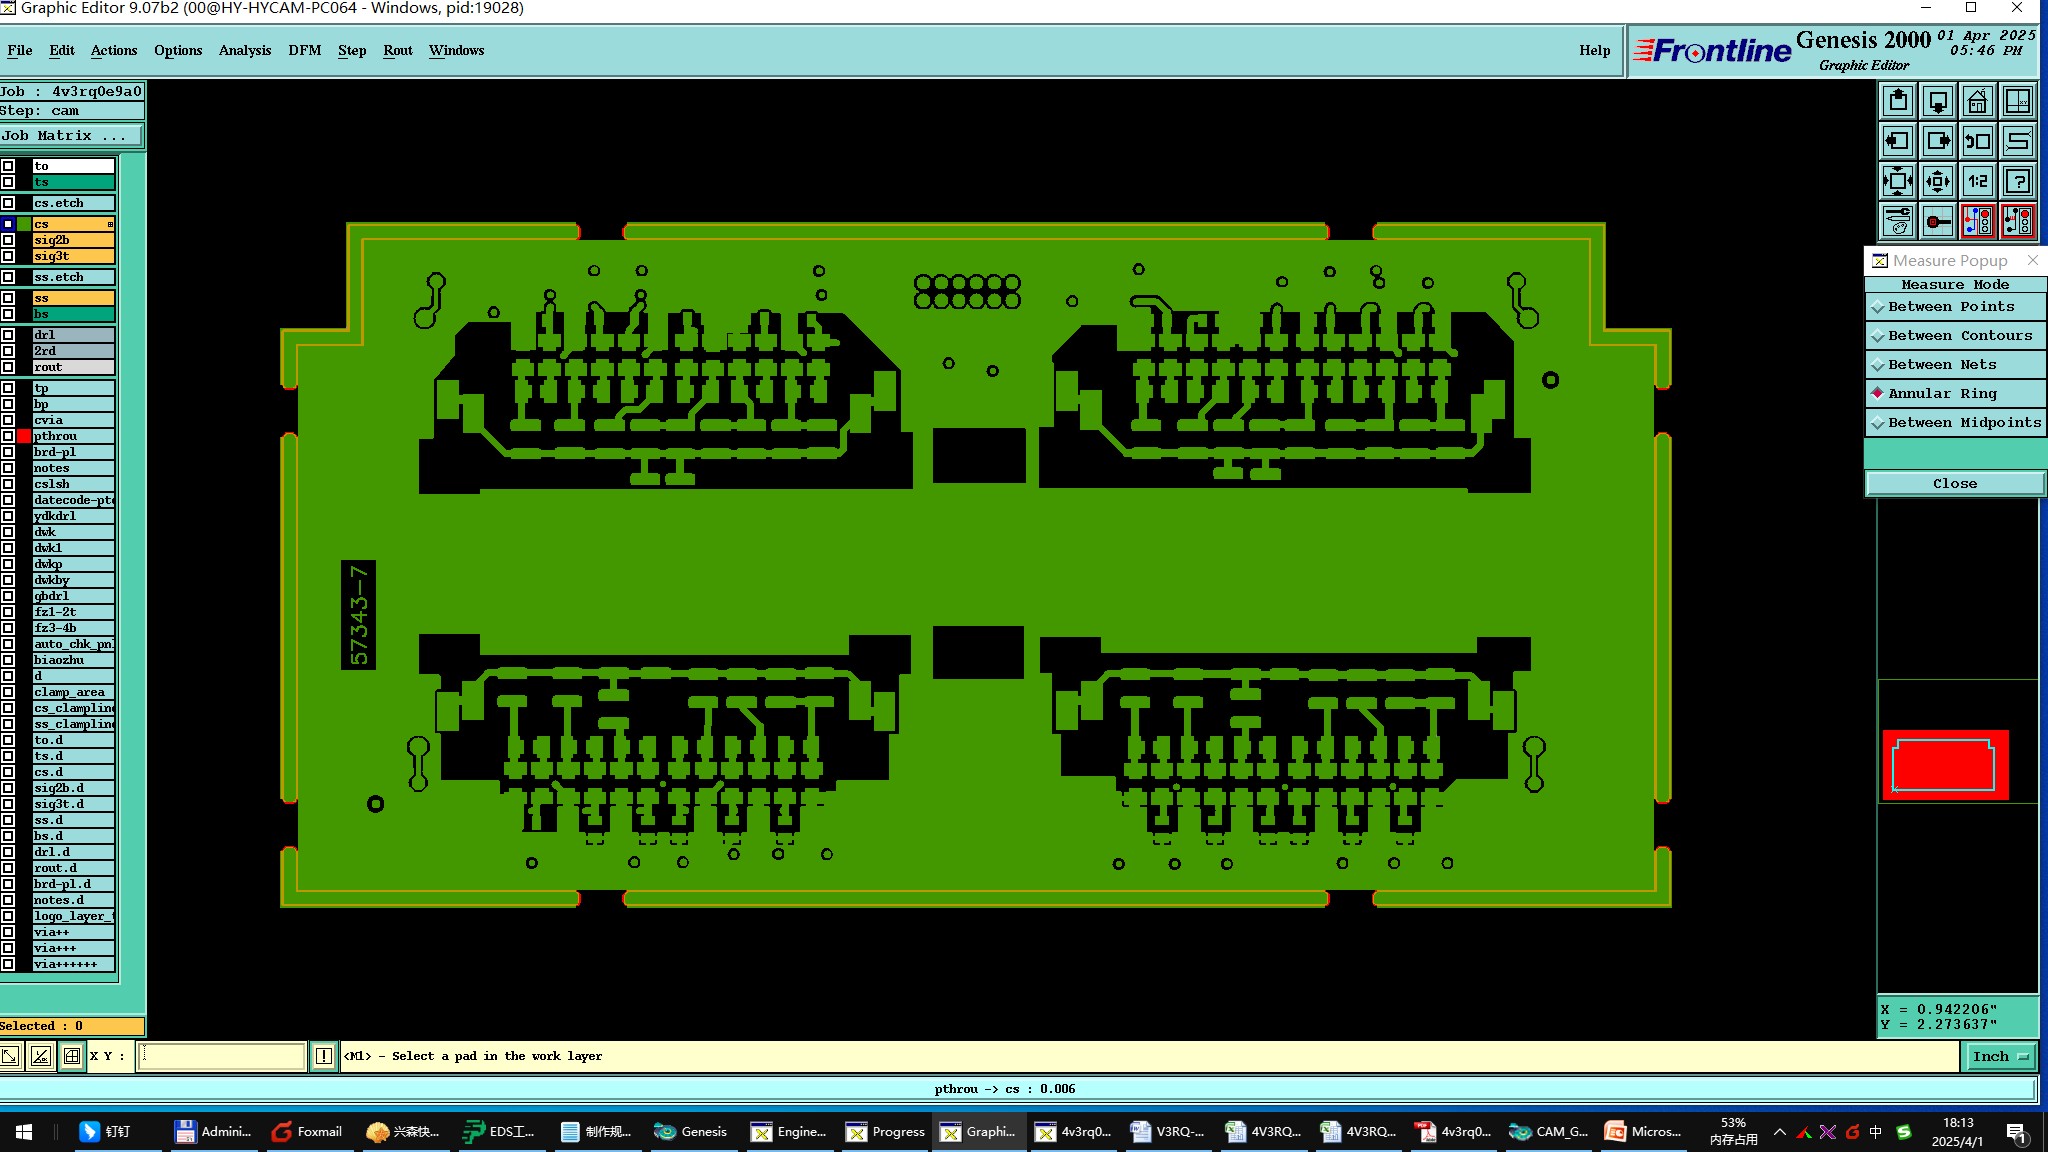Toggle the pthrou layer display checkbox
This screenshot has height=1152, width=2048.
click(8, 436)
